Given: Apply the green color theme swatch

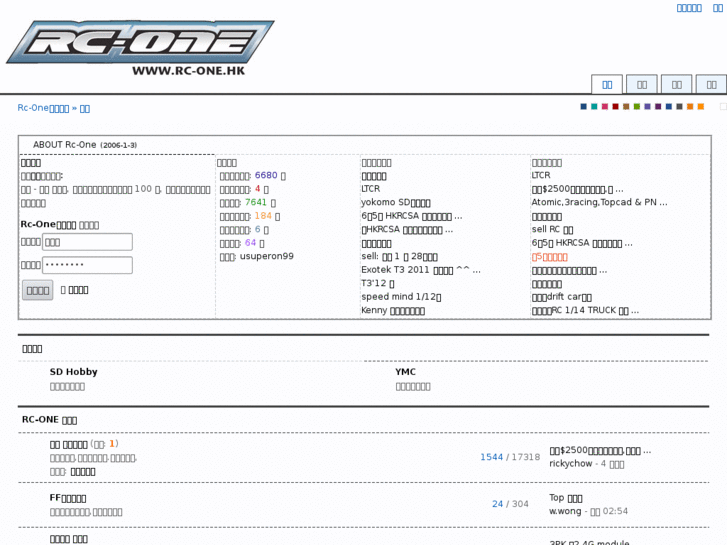Looking at the screenshot, I should 637,107.
